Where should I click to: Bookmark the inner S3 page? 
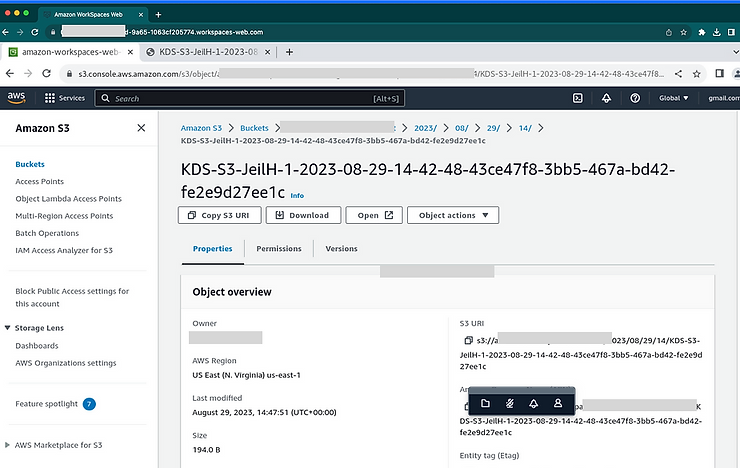[x=697, y=74]
